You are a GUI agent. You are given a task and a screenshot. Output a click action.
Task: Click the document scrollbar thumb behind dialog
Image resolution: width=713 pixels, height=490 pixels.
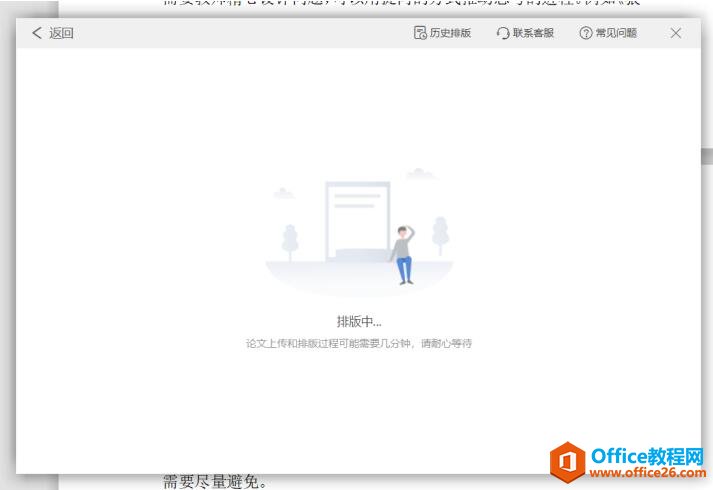(707, 156)
